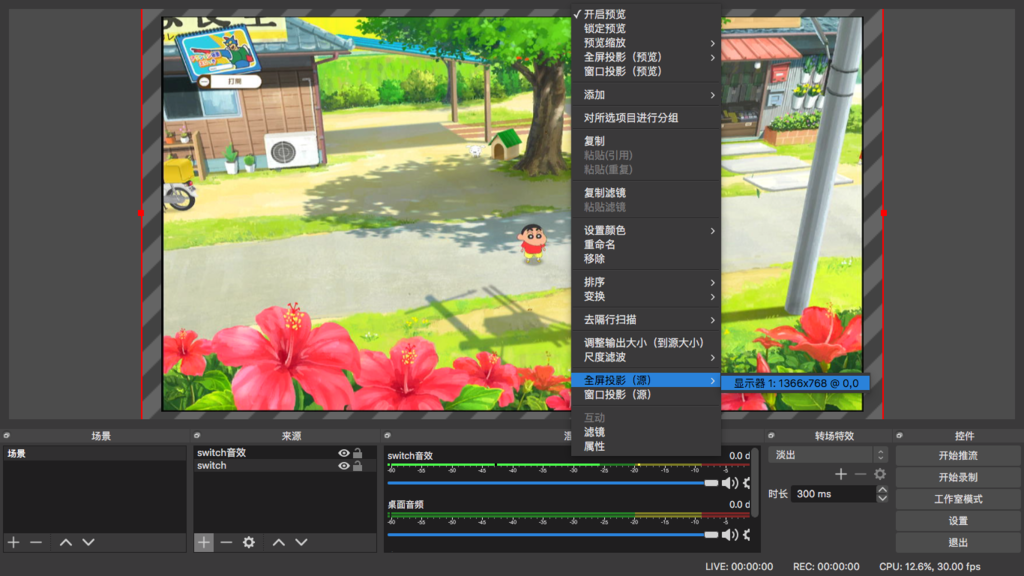Choose 显示器 1: 1366x768 projector option

tap(795, 381)
